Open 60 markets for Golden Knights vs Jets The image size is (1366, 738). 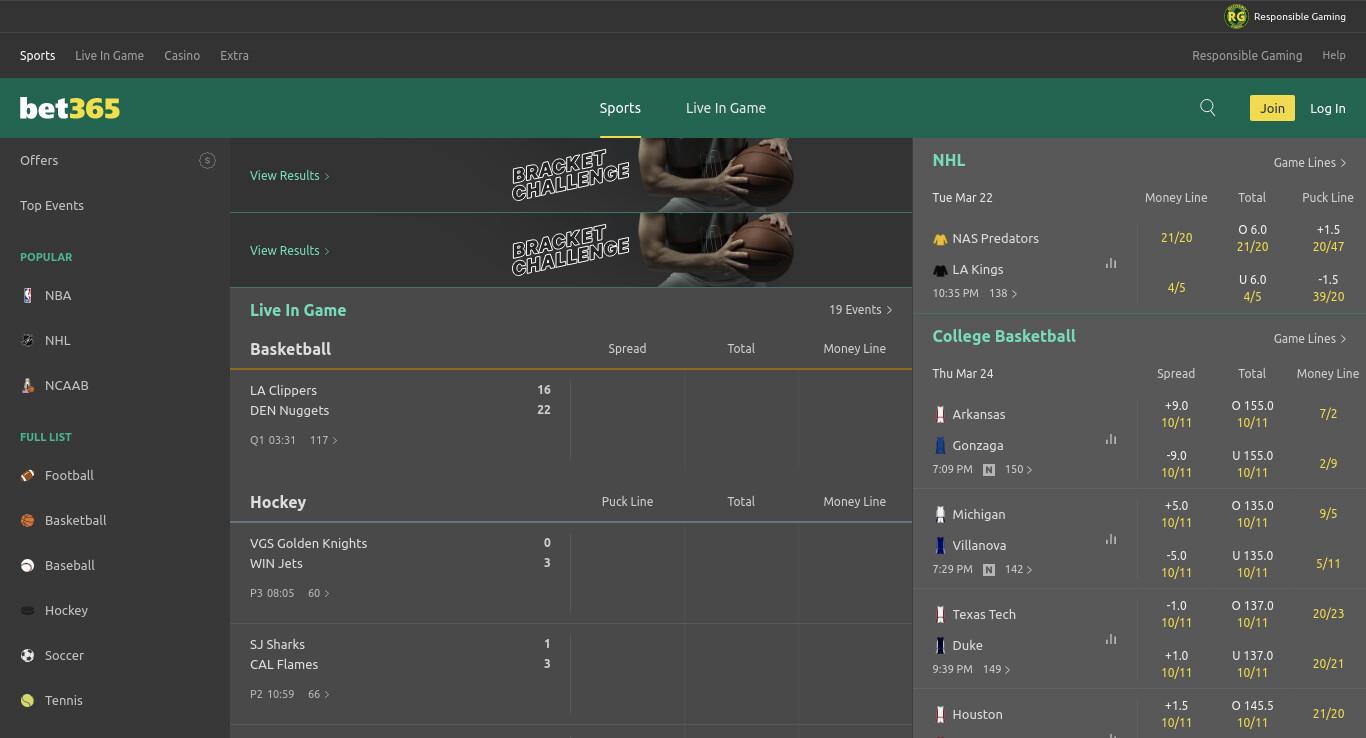tap(319, 593)
